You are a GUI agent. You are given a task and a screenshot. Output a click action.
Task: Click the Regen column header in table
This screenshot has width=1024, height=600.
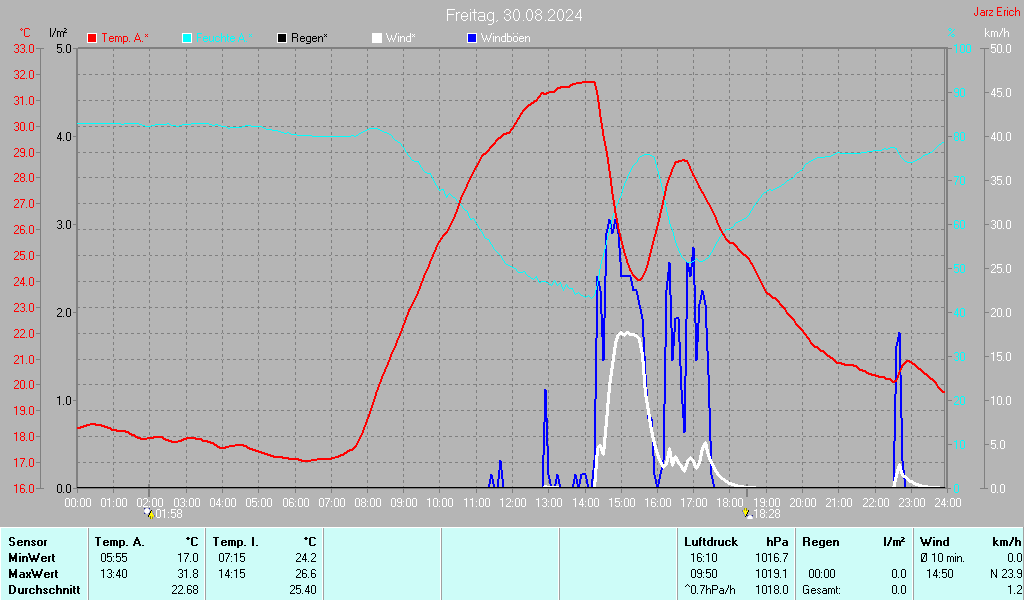click(x=821, y=542)
